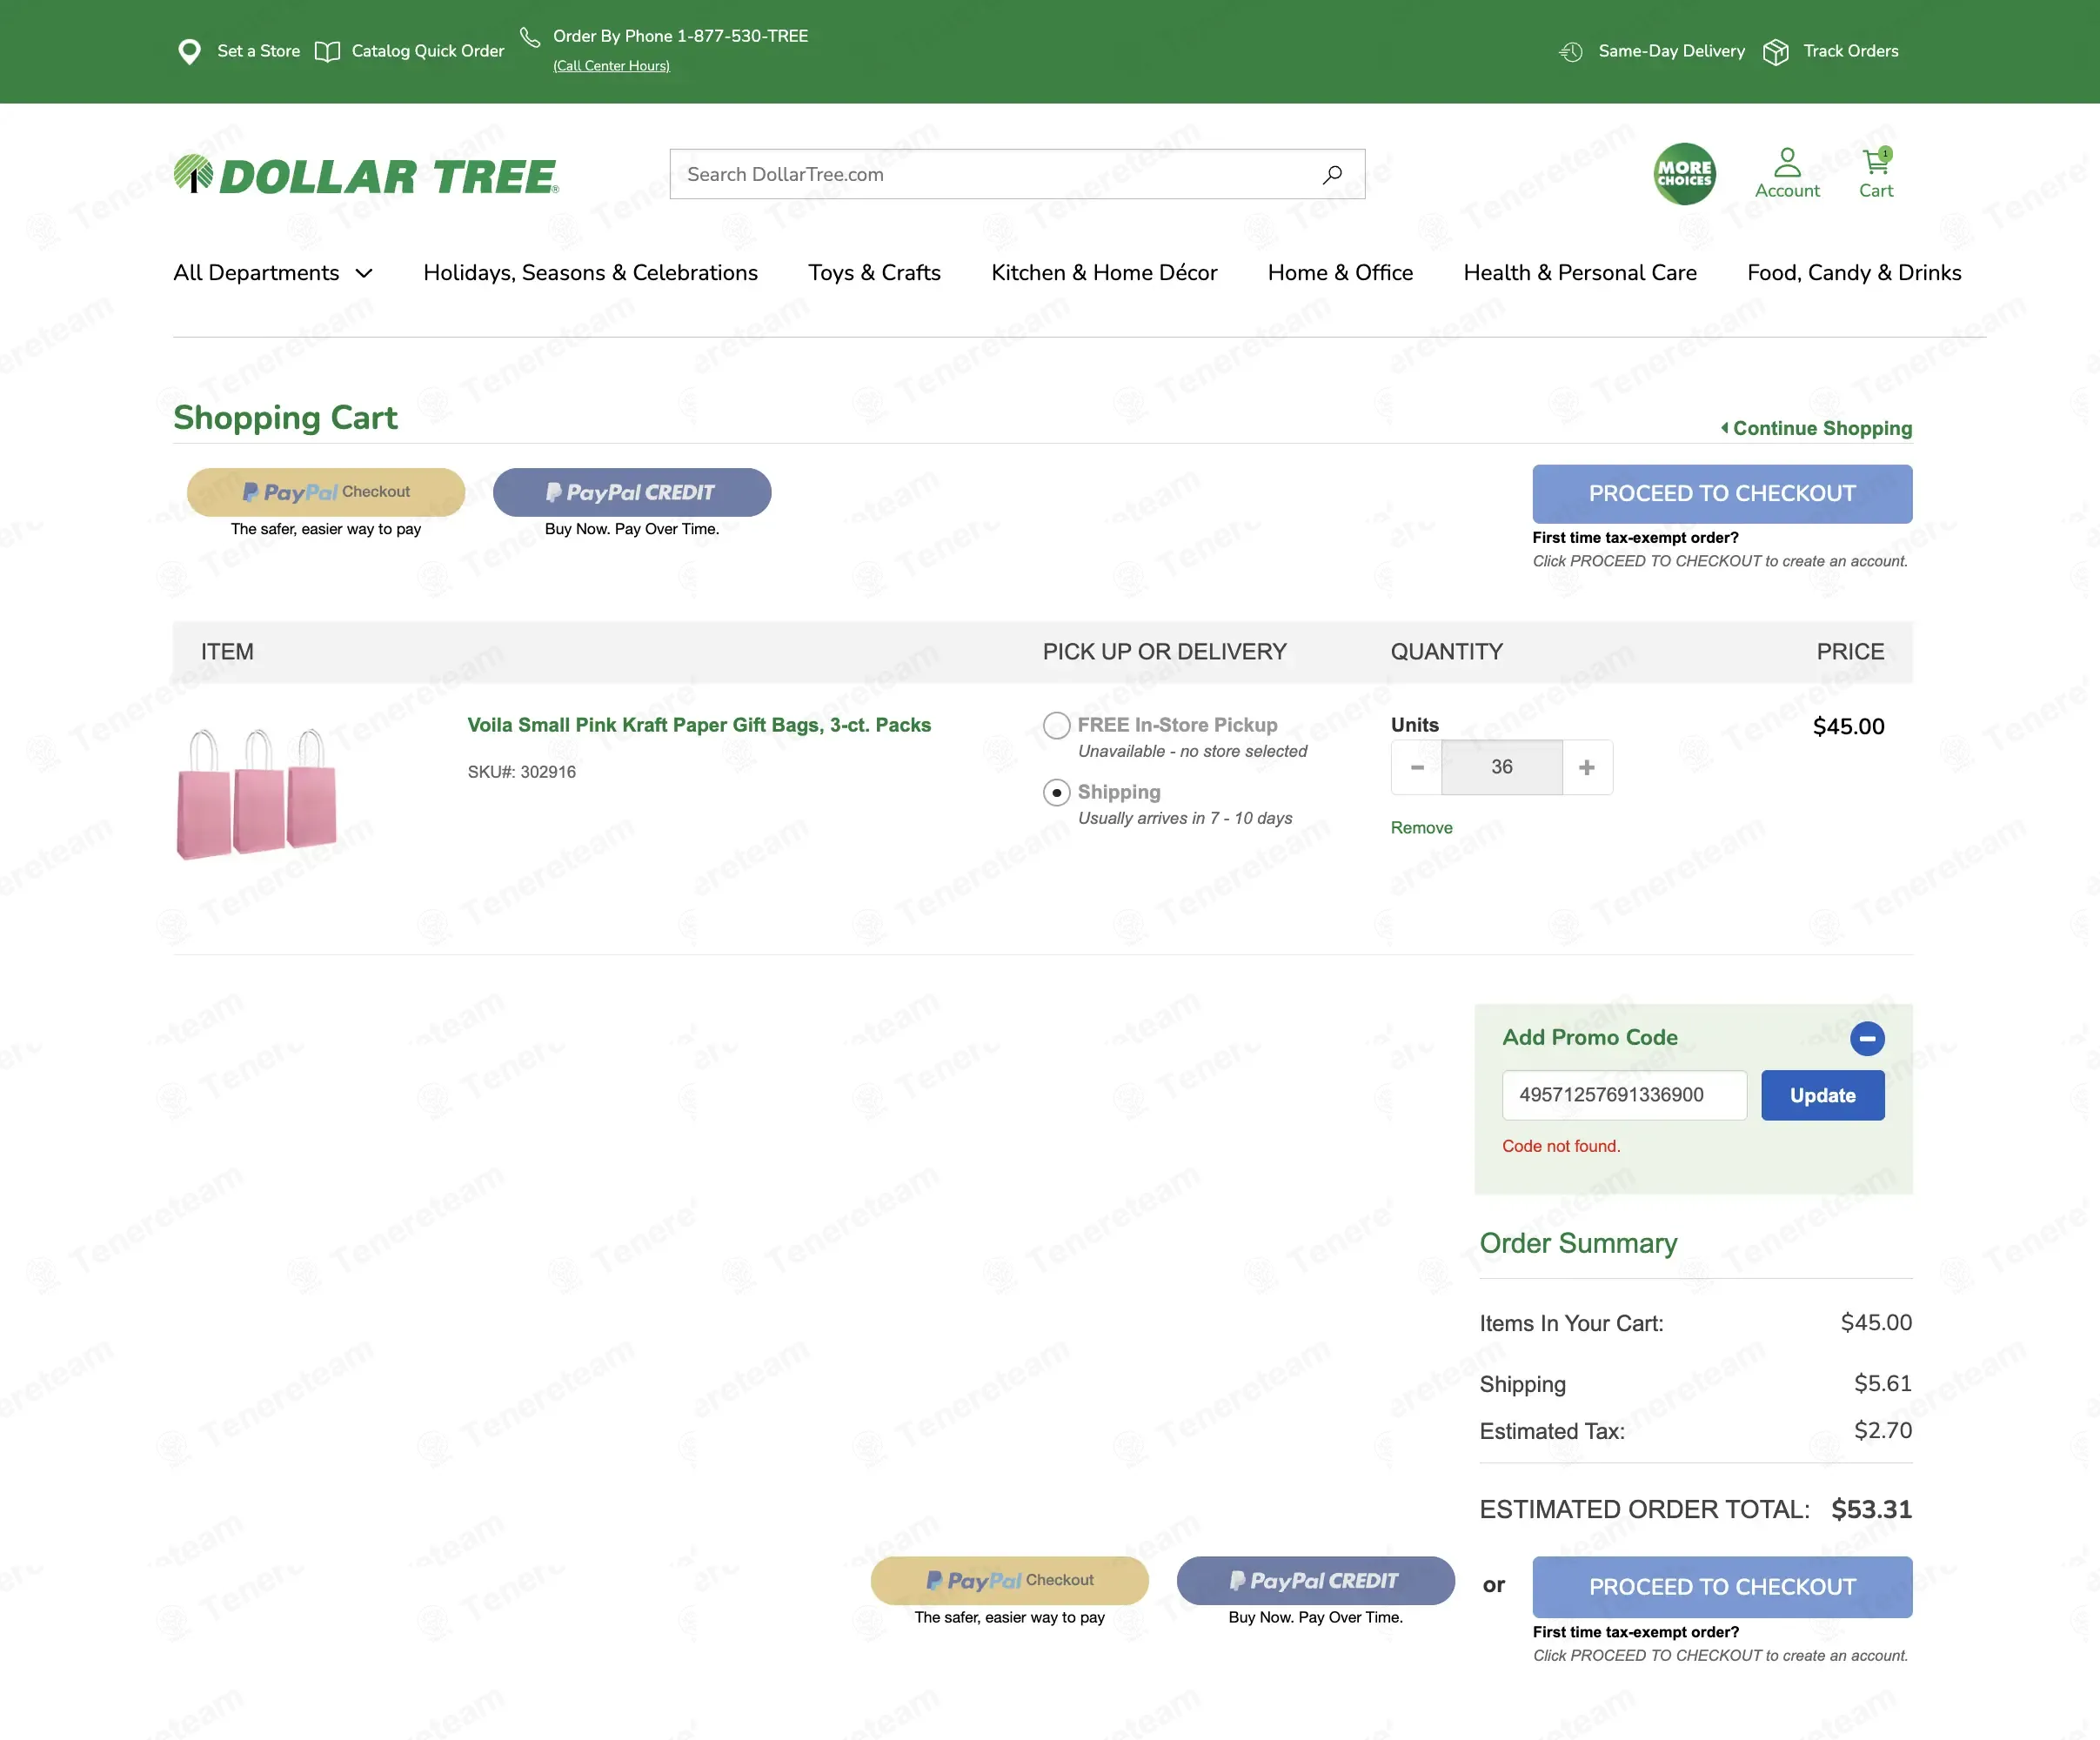Click the search magnifier icon
This screenshot has width=2100, height=1740.
(x=1331, y=175)
